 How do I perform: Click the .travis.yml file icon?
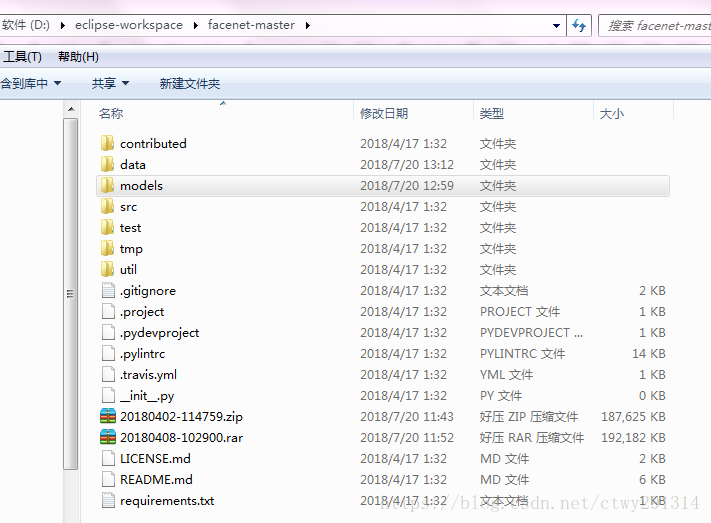(108, 374)
